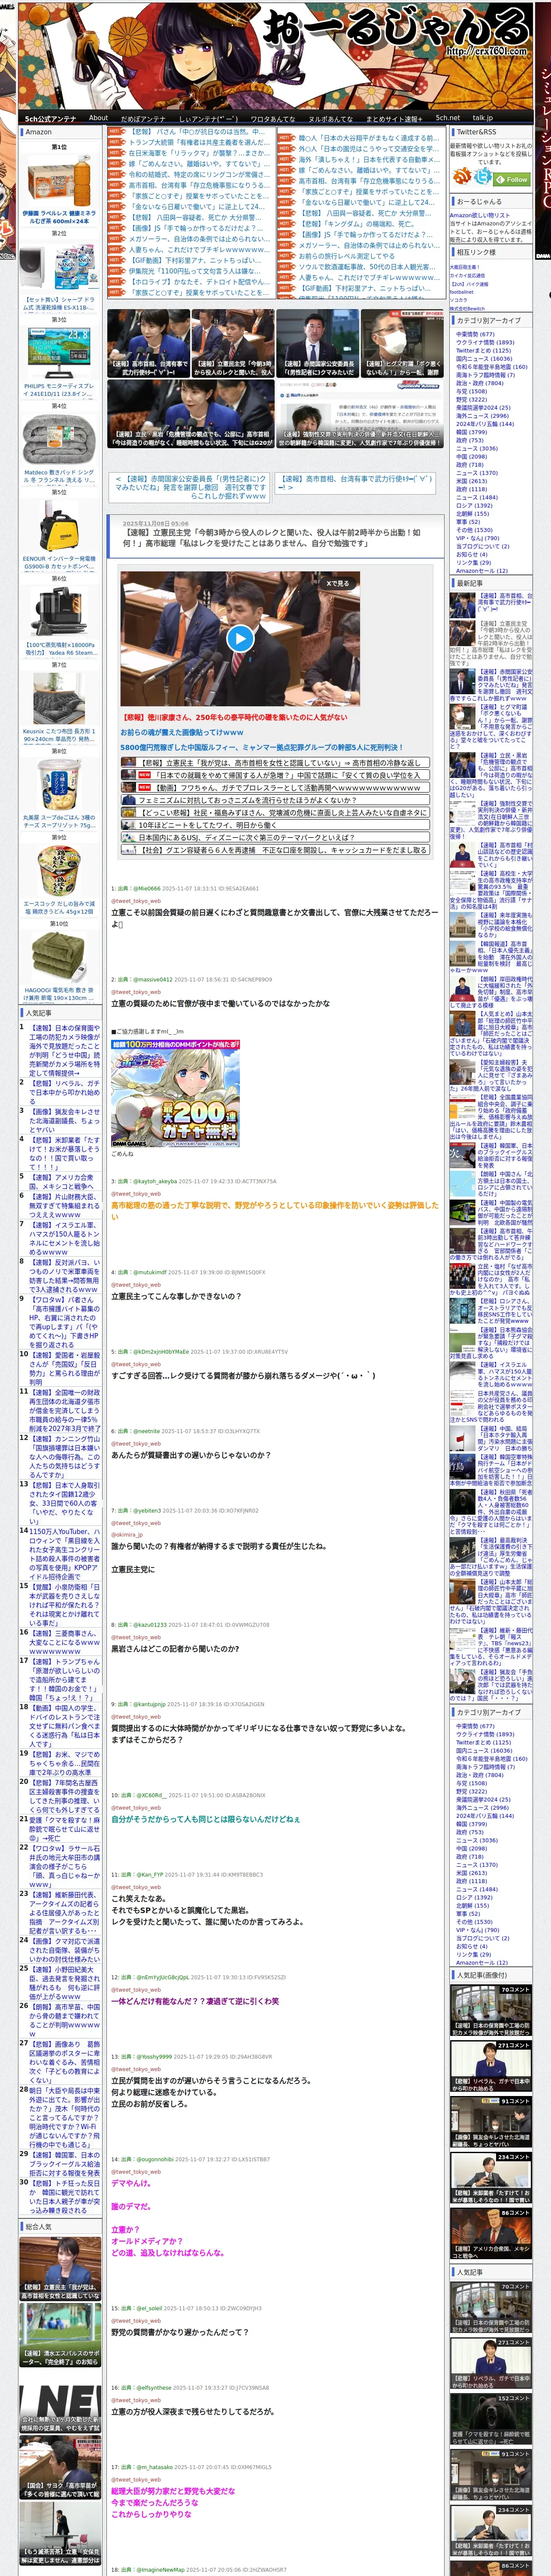
Task: Open the @okimira_jp mention link
Action: [127, 1534]
